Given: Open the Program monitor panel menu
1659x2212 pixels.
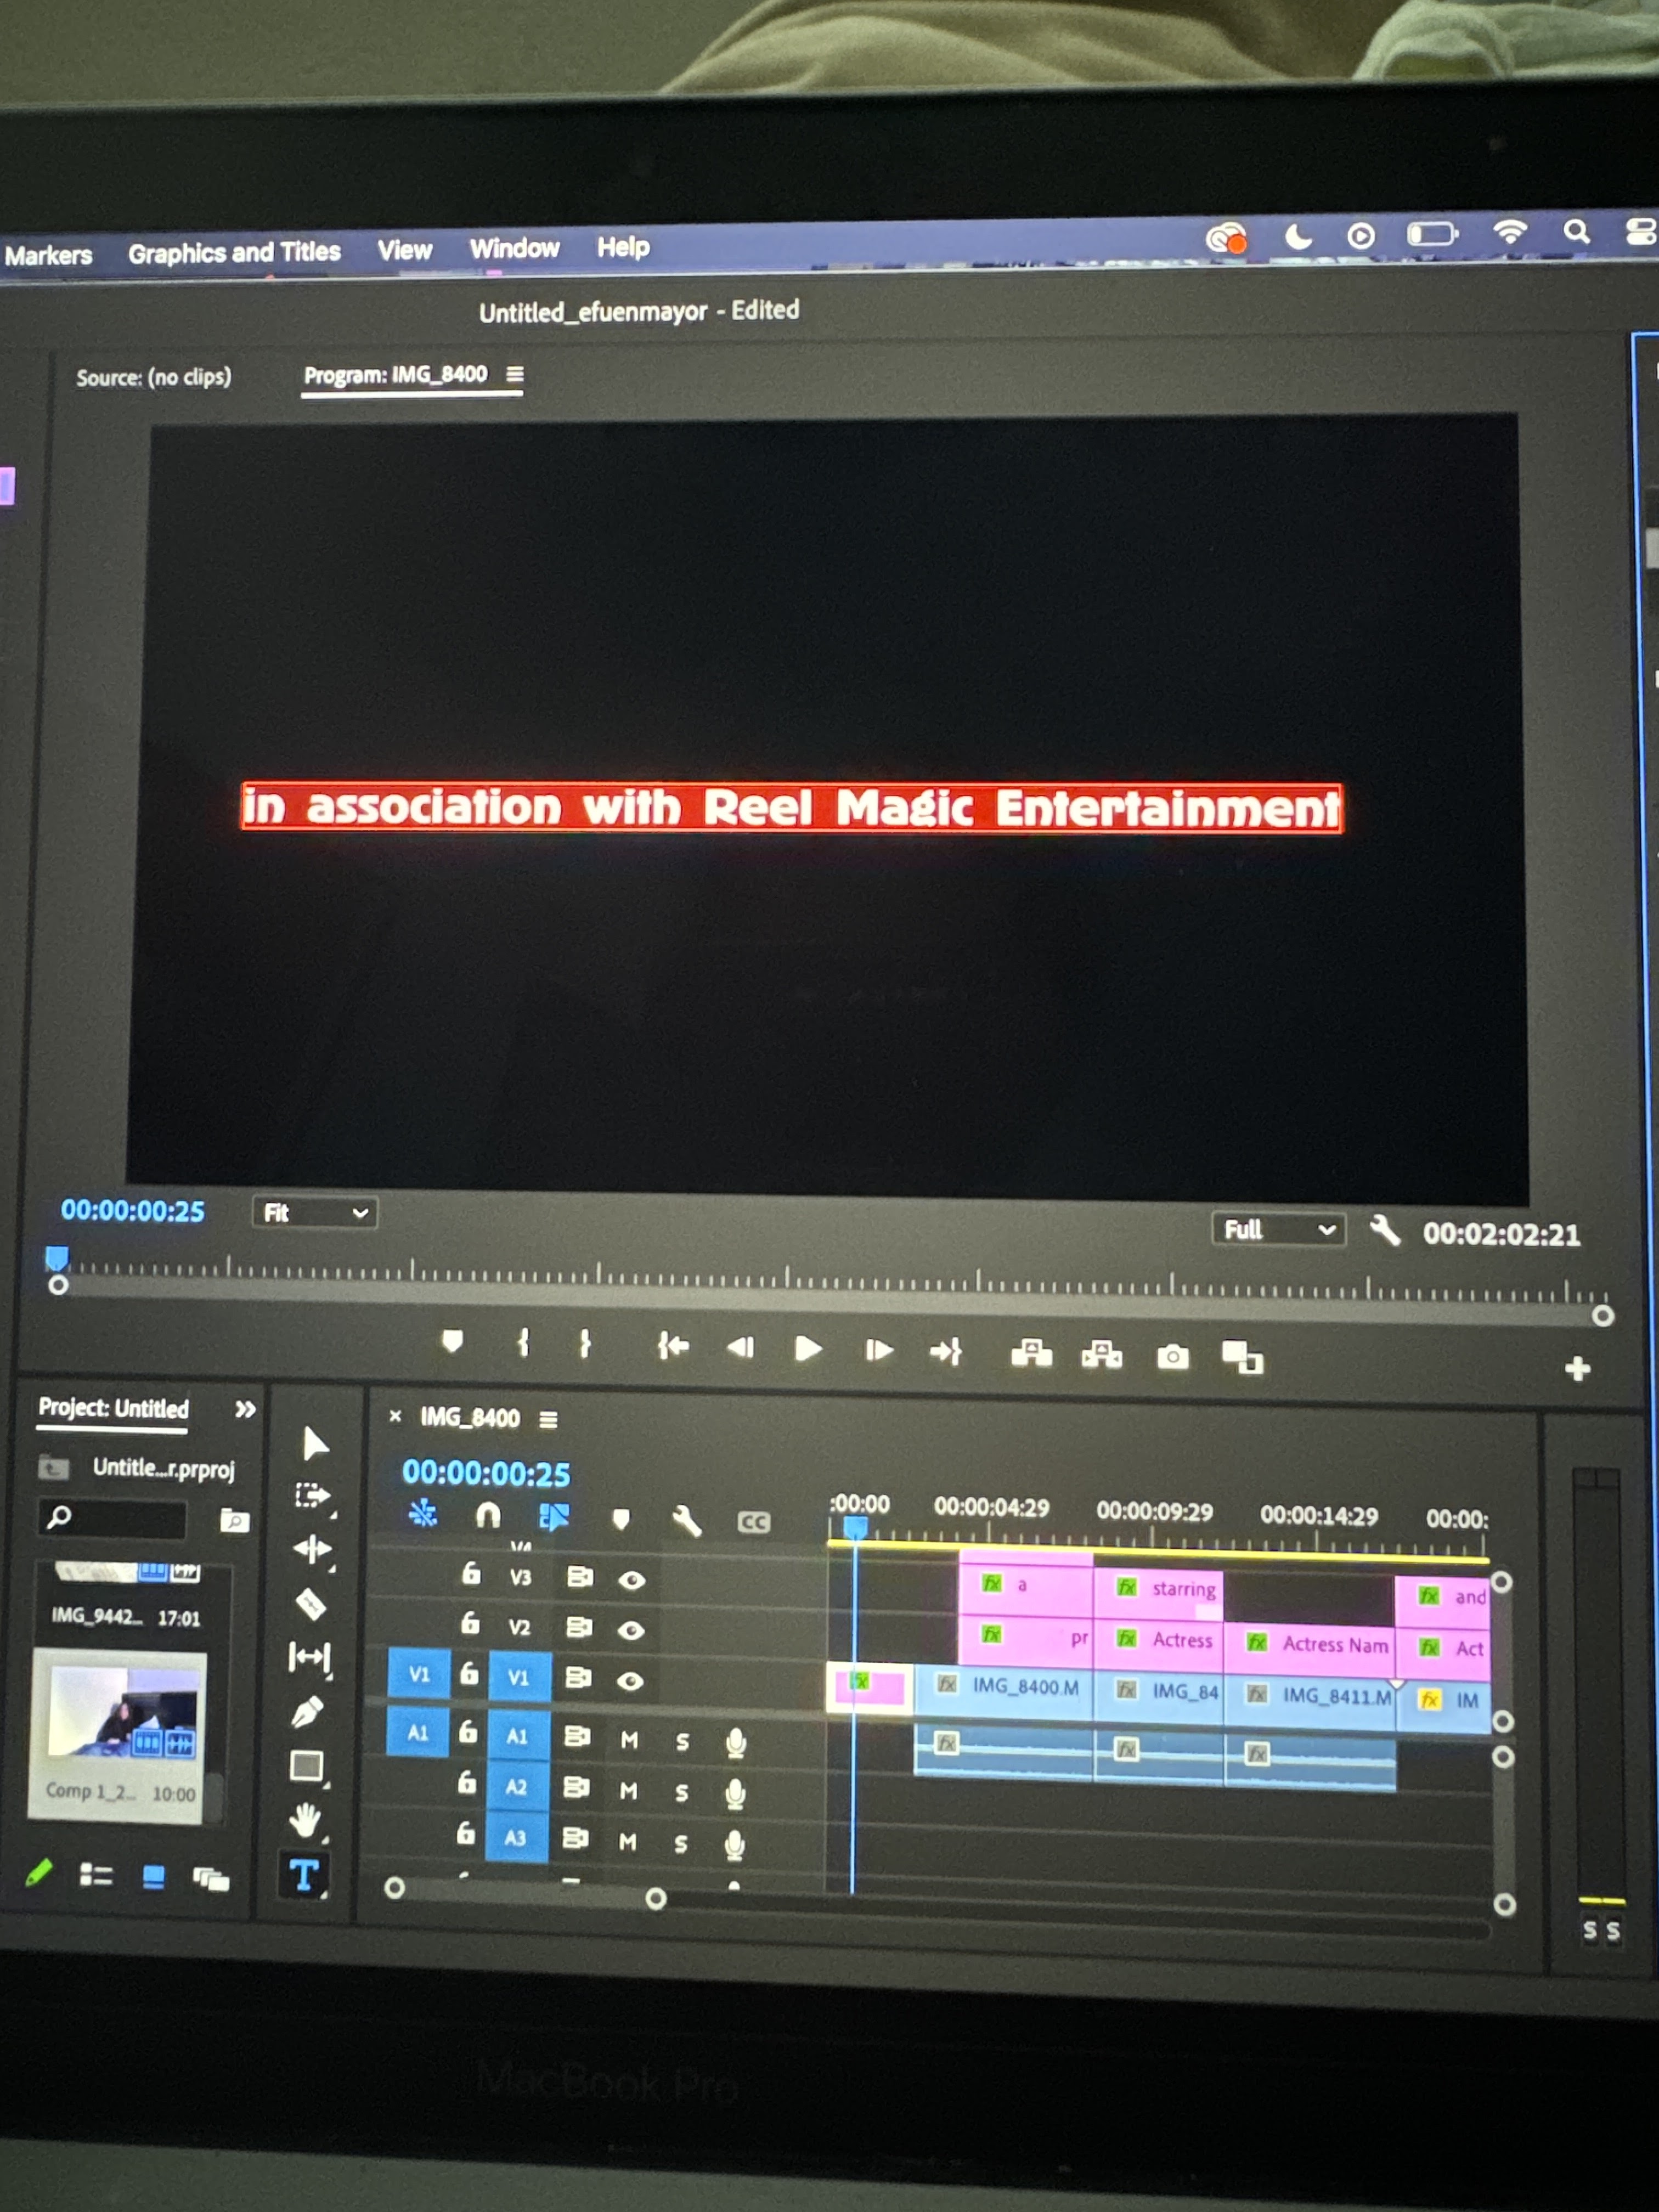Looking at the screenshot, I should (514, 374).
